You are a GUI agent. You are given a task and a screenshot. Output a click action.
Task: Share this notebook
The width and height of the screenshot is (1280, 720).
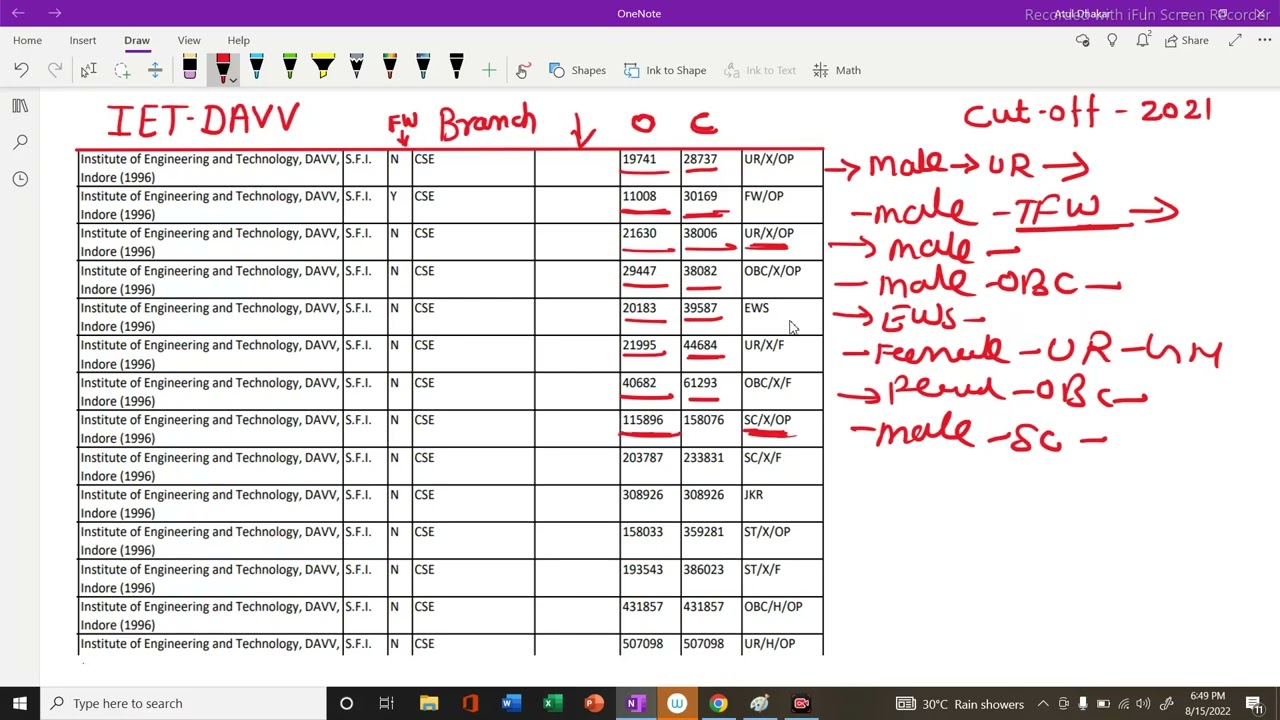tap(1187, 40)
